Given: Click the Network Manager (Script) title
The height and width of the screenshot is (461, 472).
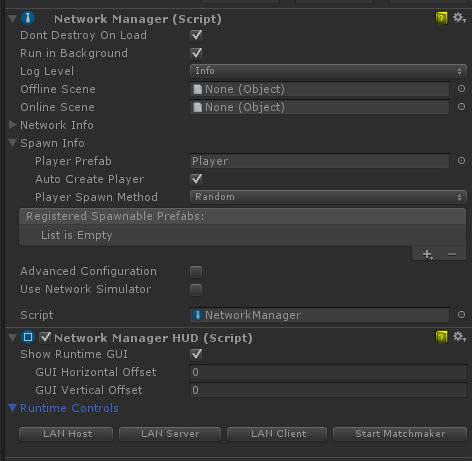Looking at the screenshot, I should point(138,19).
